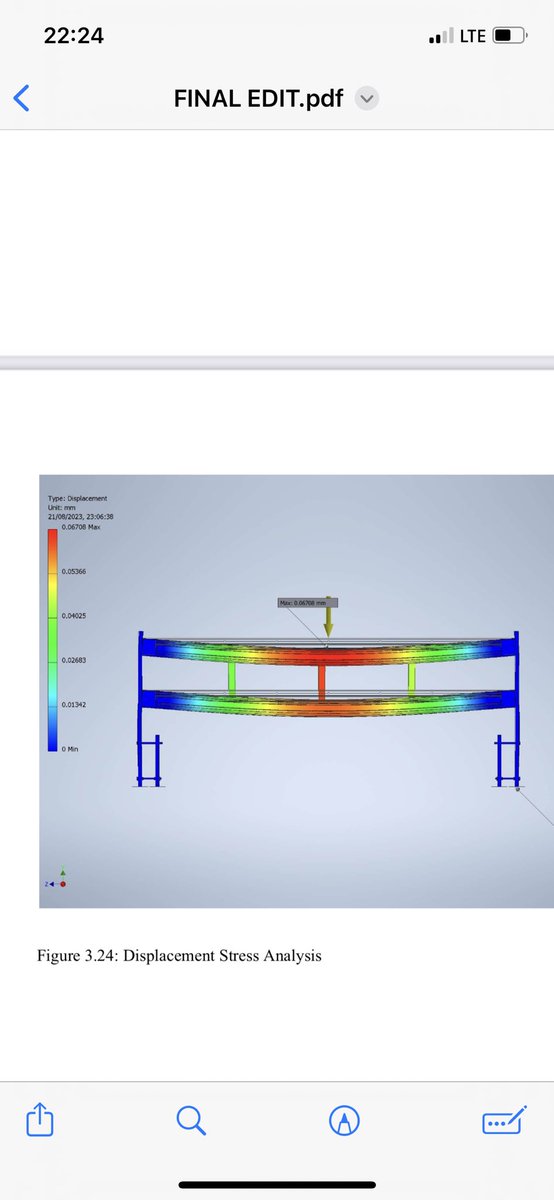554x1200 pixels.
Task: Tap the 'Type: Displacement' label in figure
Action: click(x=77, y=498)
